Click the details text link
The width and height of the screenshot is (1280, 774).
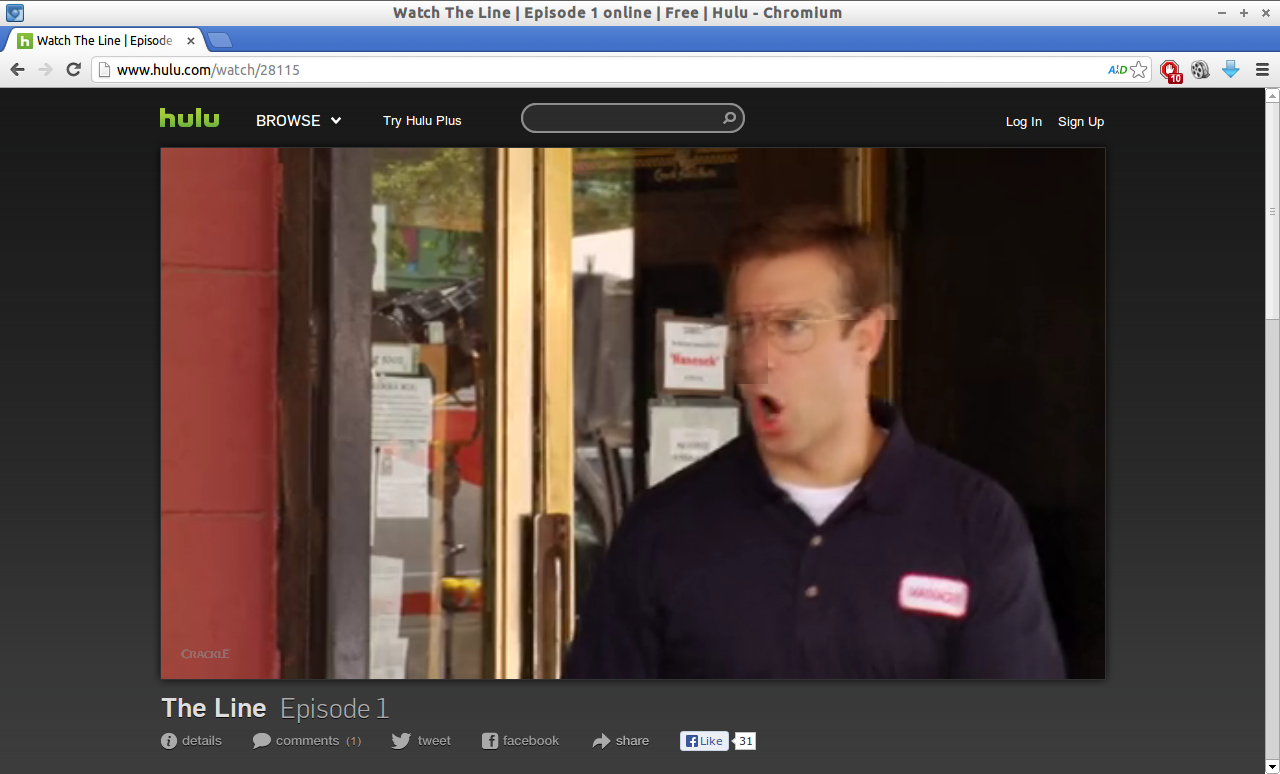pos(202,741)
